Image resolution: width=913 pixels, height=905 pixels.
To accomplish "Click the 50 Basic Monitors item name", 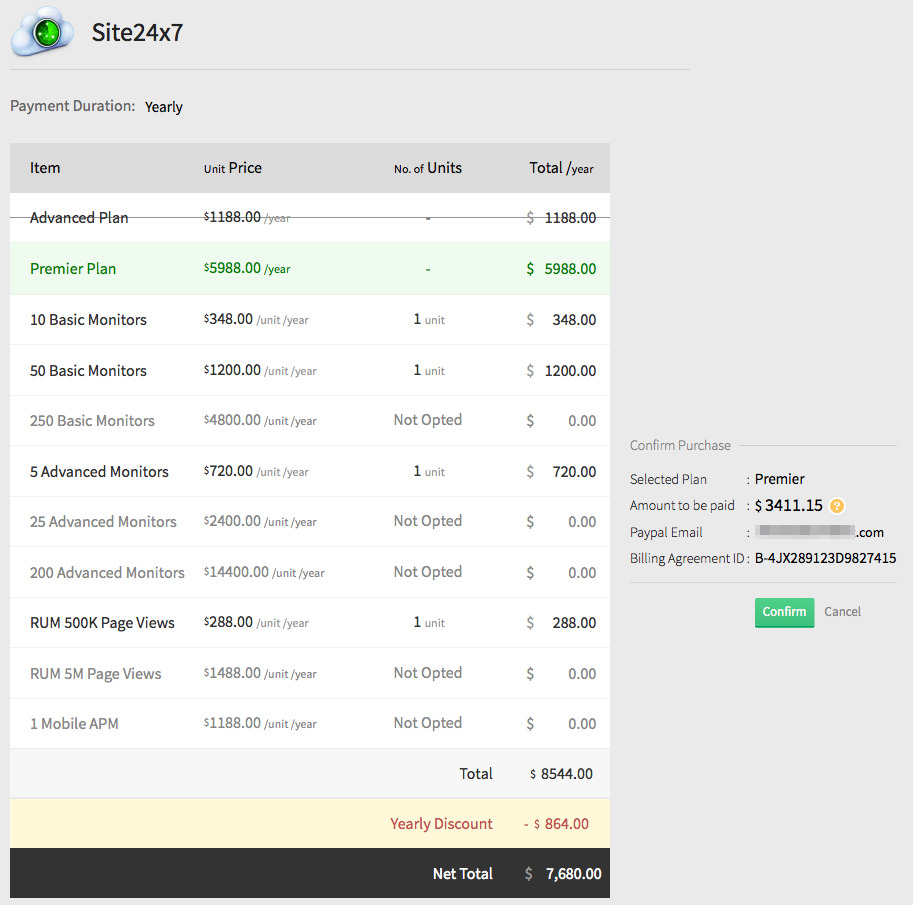I will click(88, 370).
